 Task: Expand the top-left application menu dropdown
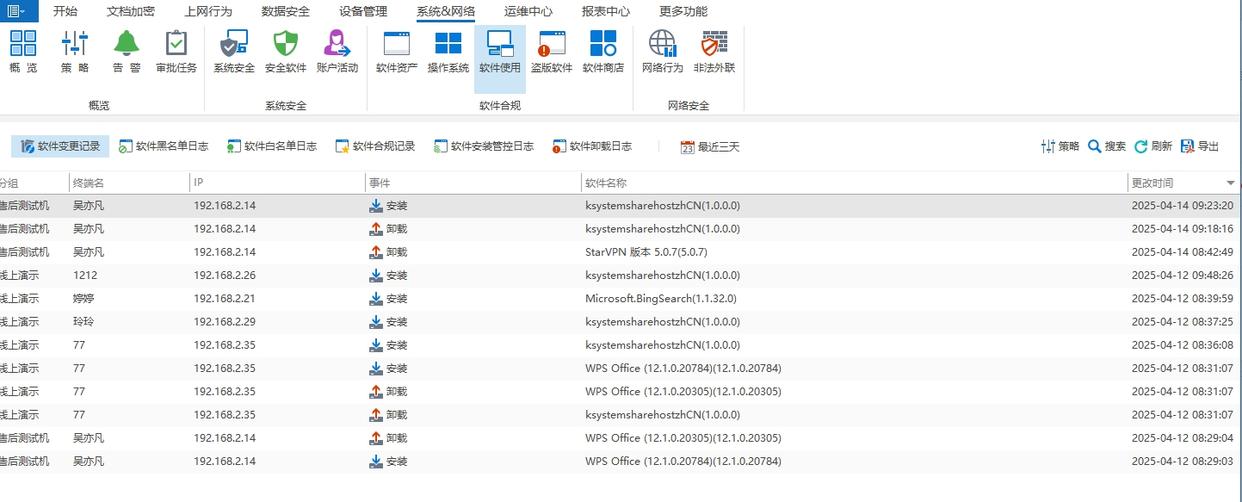tap(17, 11)
